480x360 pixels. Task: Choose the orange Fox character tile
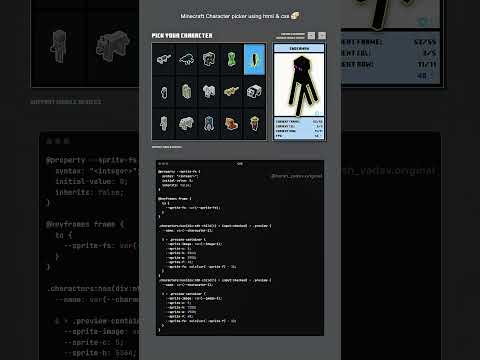(x=232, y=124)
